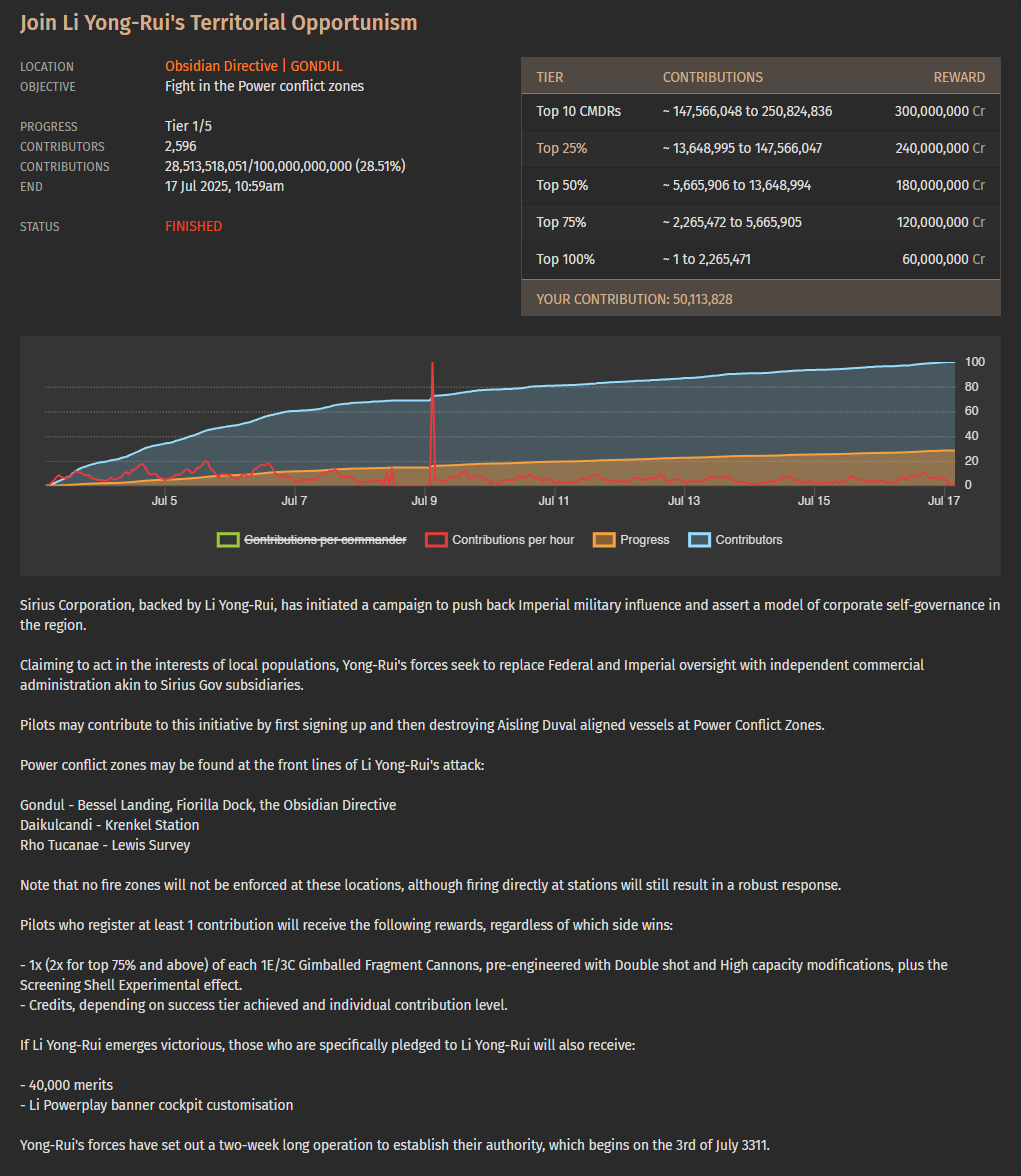The image size is (1021, 1176).
Task: Click the Daikulcandi - Krenkel Station line
Action: pyautogui.click(x=110, y=825)
